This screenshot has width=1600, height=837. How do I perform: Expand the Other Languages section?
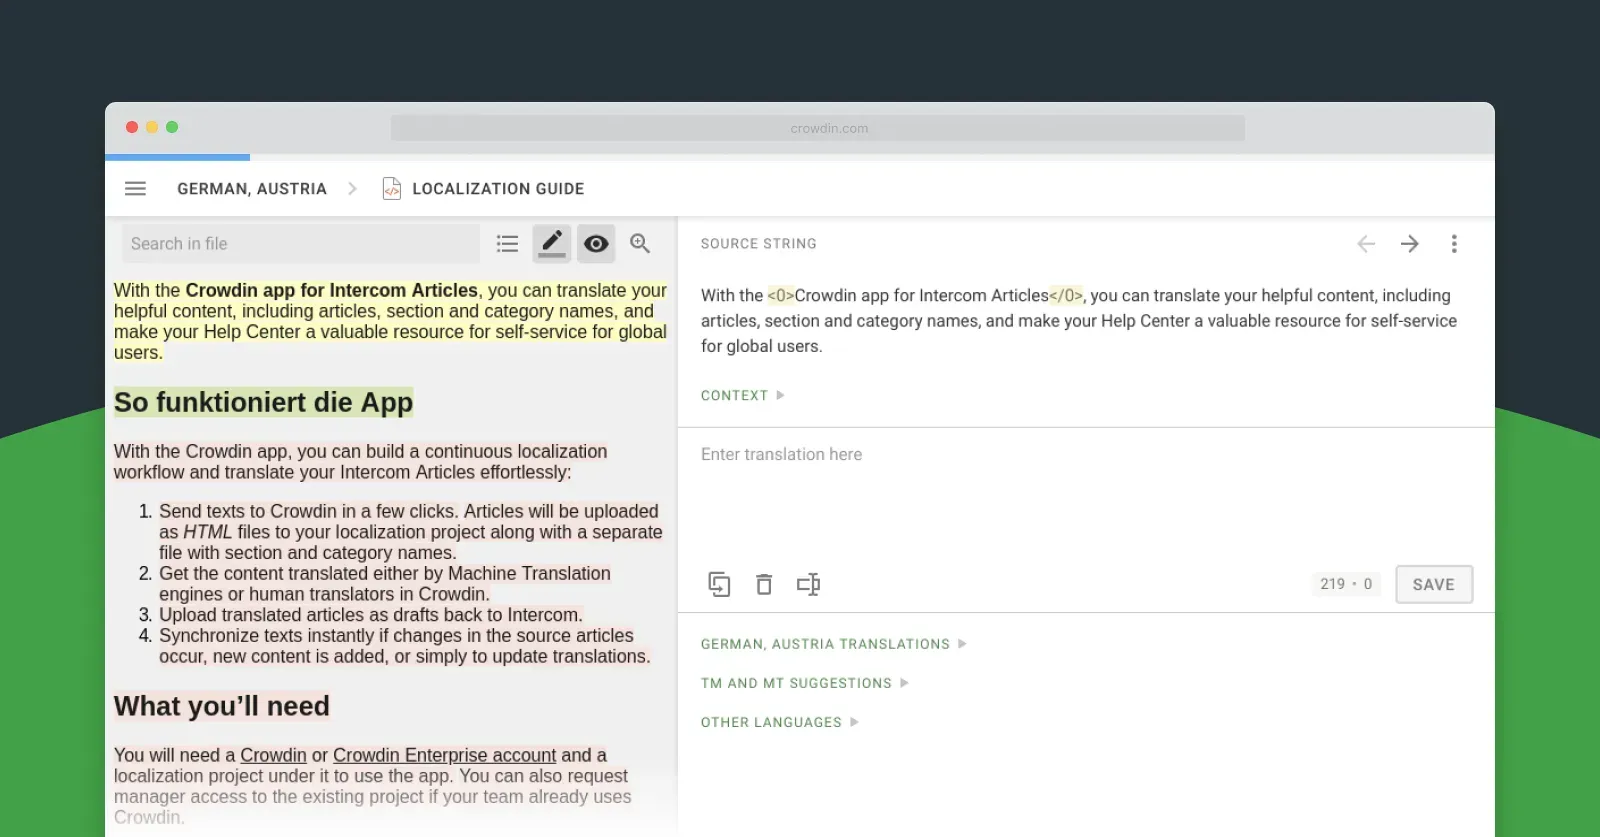[779, 722]
